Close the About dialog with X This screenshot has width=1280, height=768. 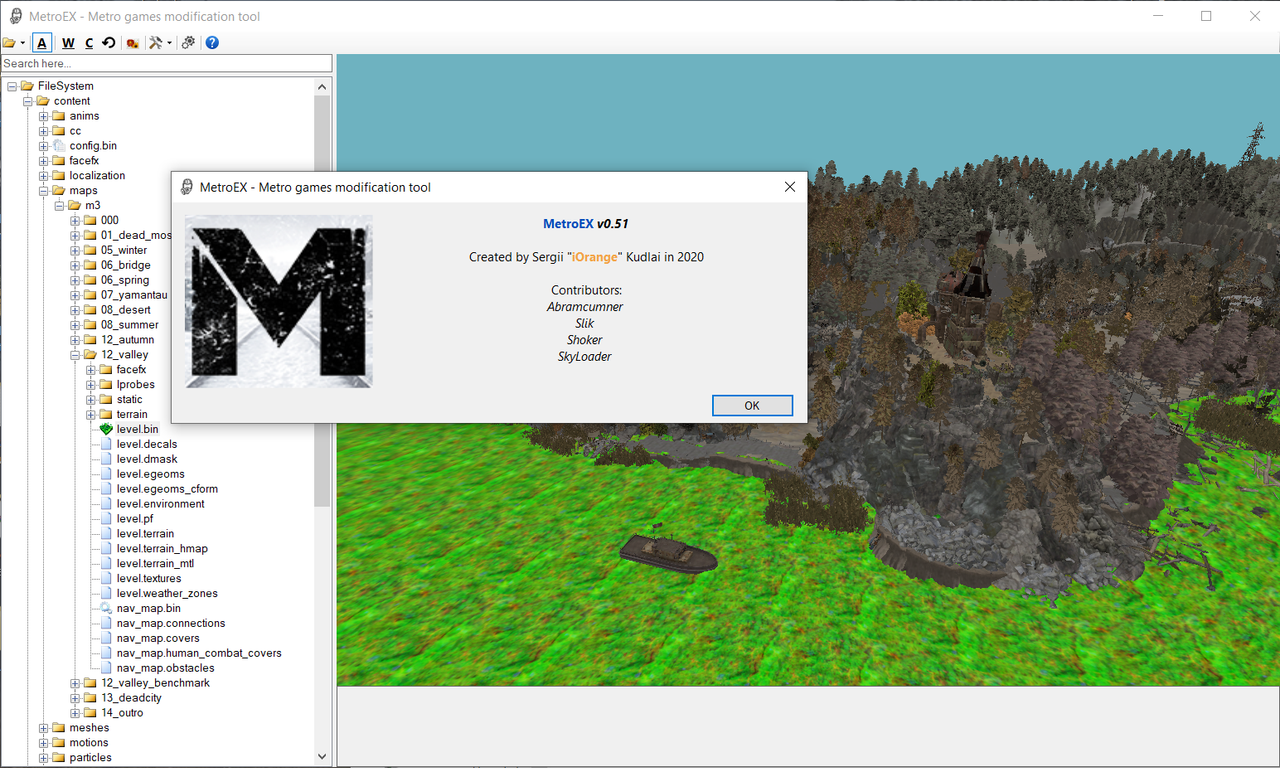tap(789, 187)
